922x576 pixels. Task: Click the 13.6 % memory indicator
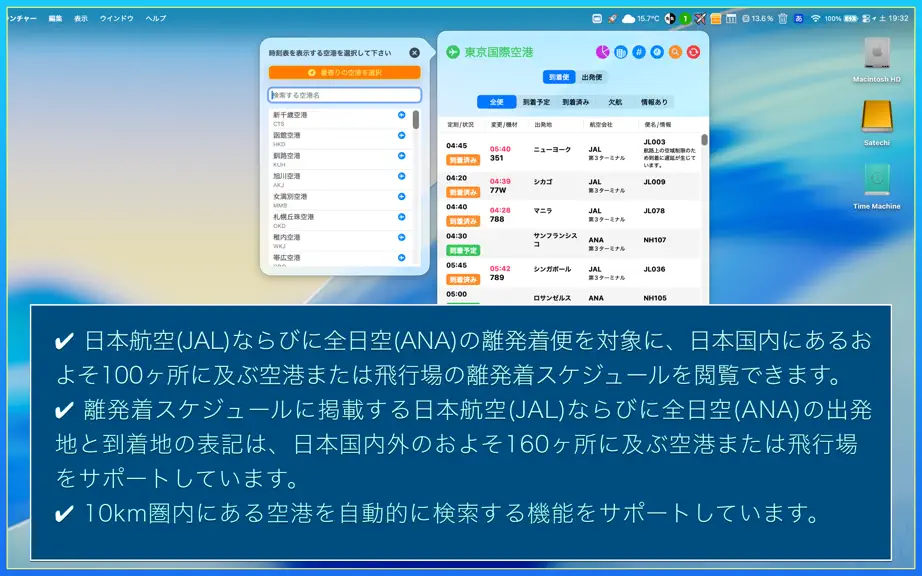757,19
